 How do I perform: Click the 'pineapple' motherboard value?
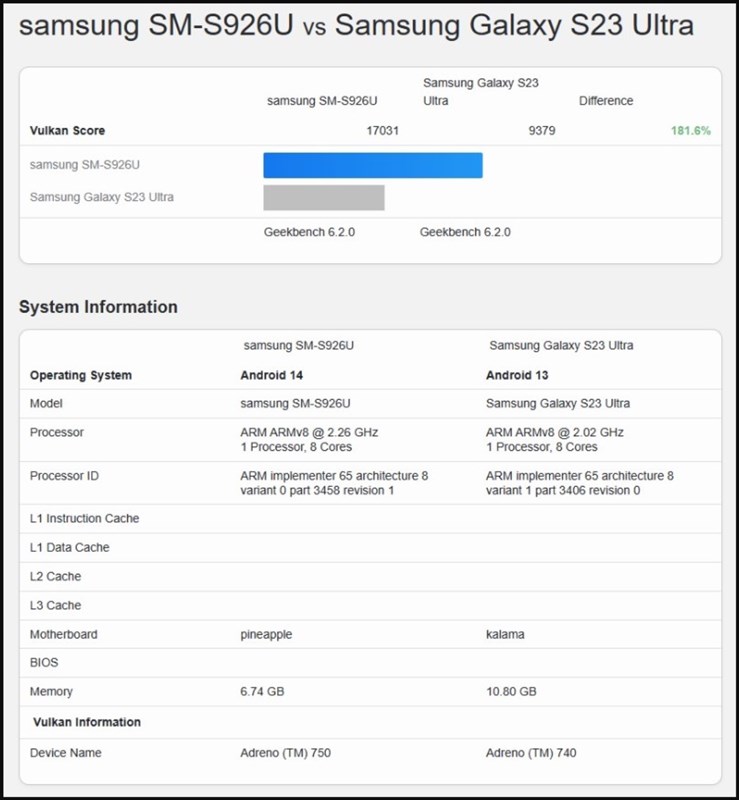[266, 635]
